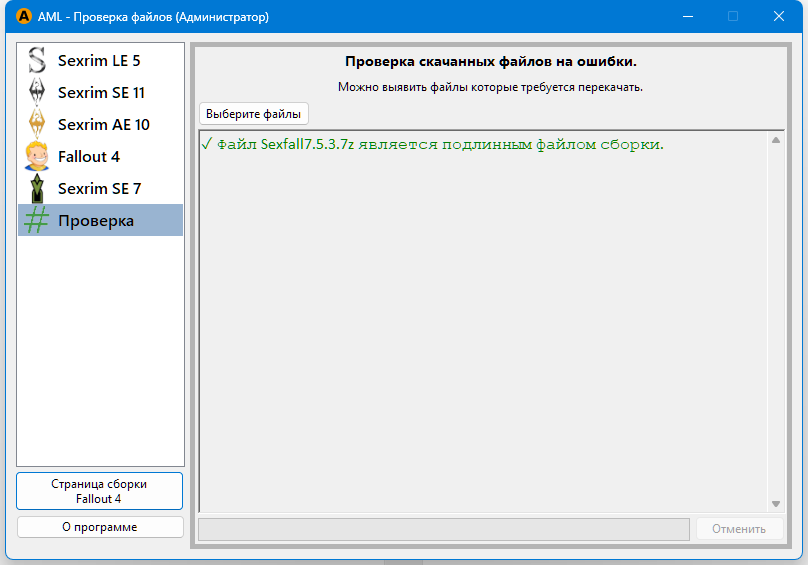Click the progress bar at the bottom
Screen dimensions: 808x565
pyautogui.click(x=444, y=529)
